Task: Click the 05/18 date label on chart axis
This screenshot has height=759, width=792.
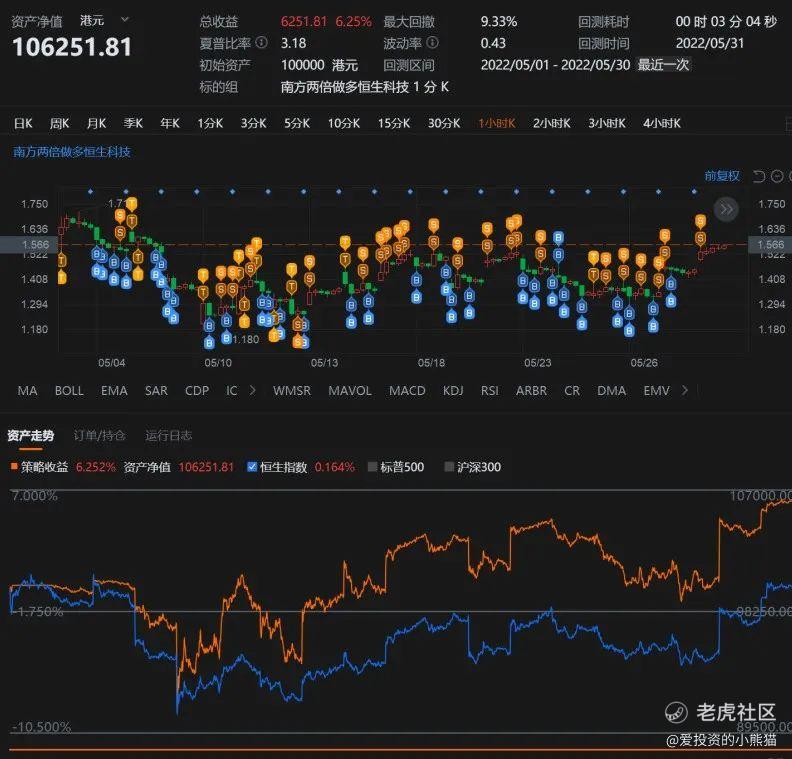Action: (x=431, y=363)
